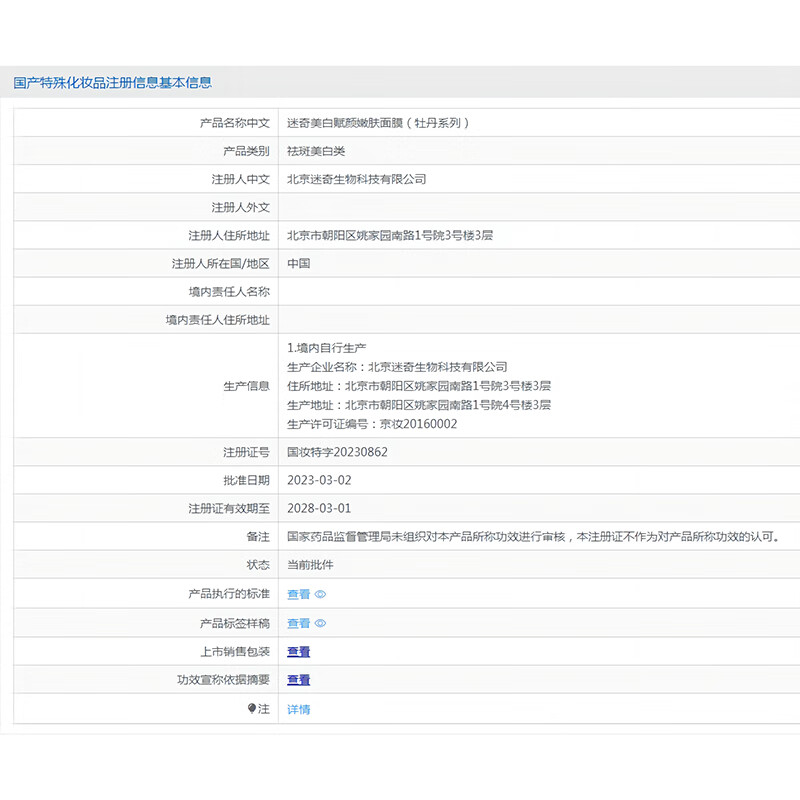Viewport: 800px width, 800px height.
Task: Click the 注册证号 label
Action: [246, 452]
